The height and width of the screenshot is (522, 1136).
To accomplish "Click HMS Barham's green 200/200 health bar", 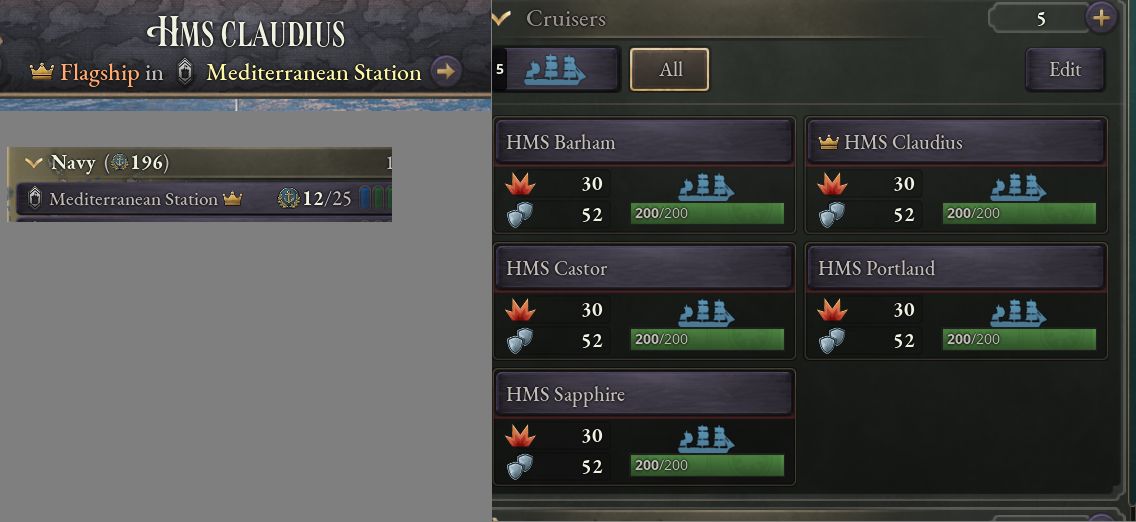I will 706,214.
